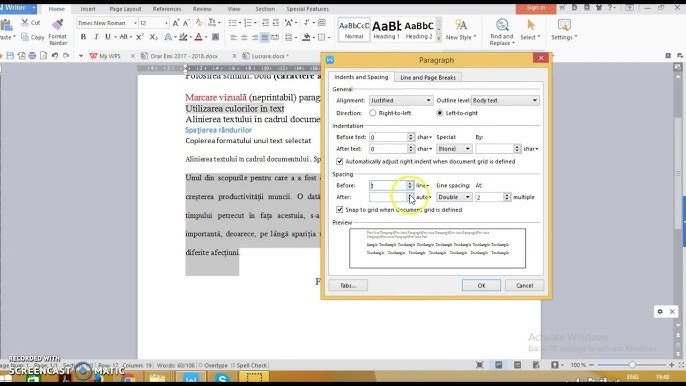Click the Print icon in quick access bar
Screen dimensions: 686x386
[x=32, y=56]
